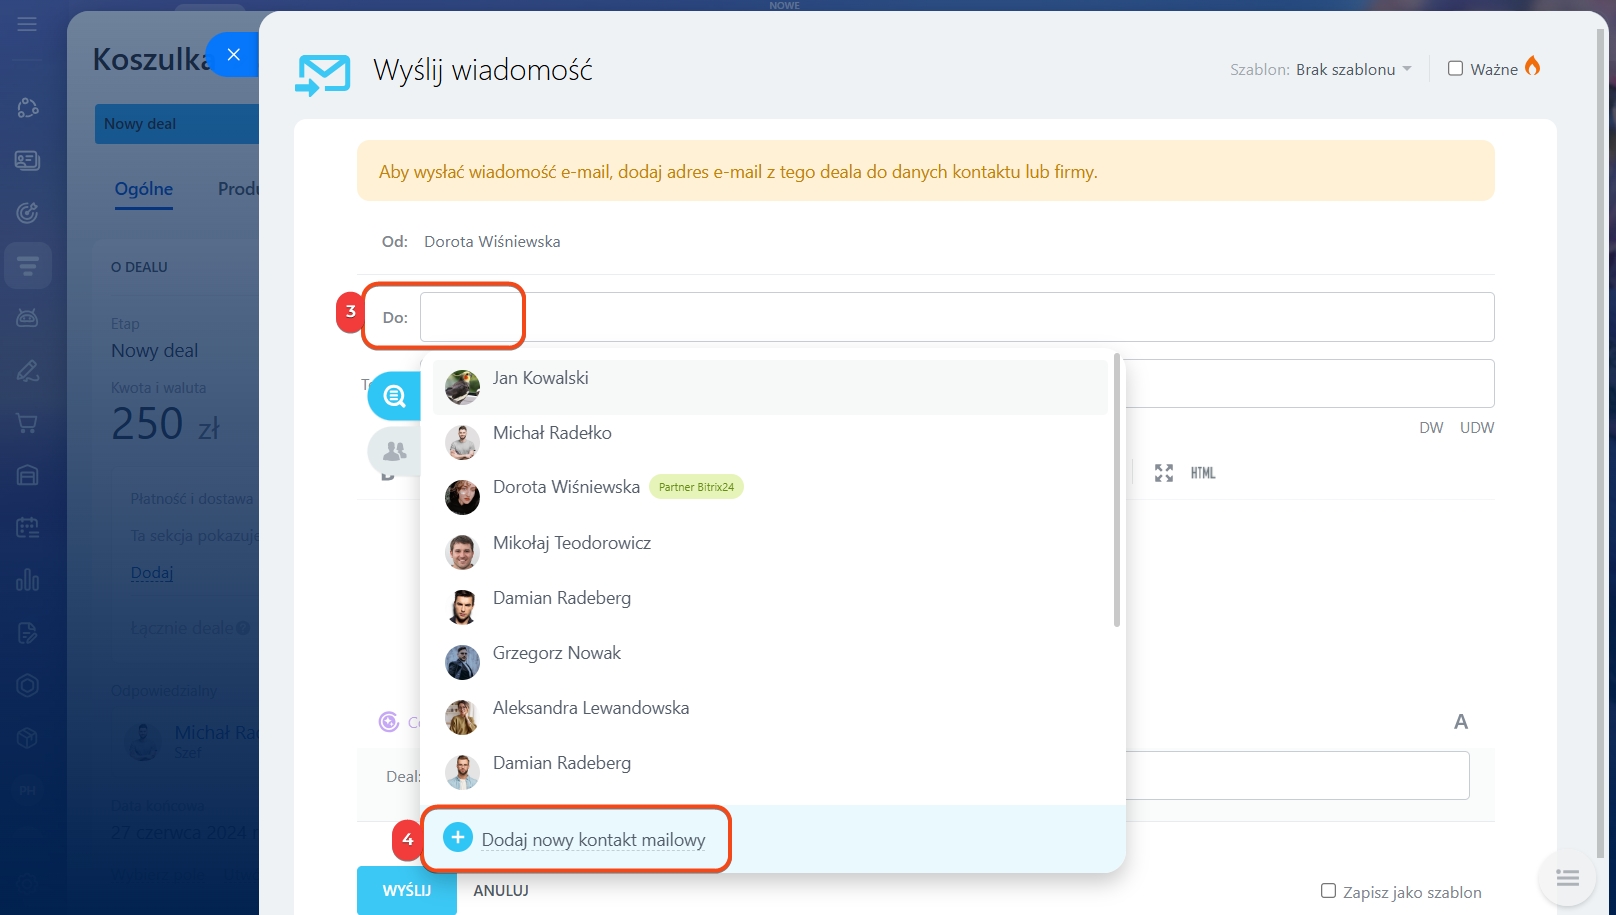This screenshot has width=1616, height=915.
Task: Add UDW hidden copy recipients
Action: pos(1476,428)
